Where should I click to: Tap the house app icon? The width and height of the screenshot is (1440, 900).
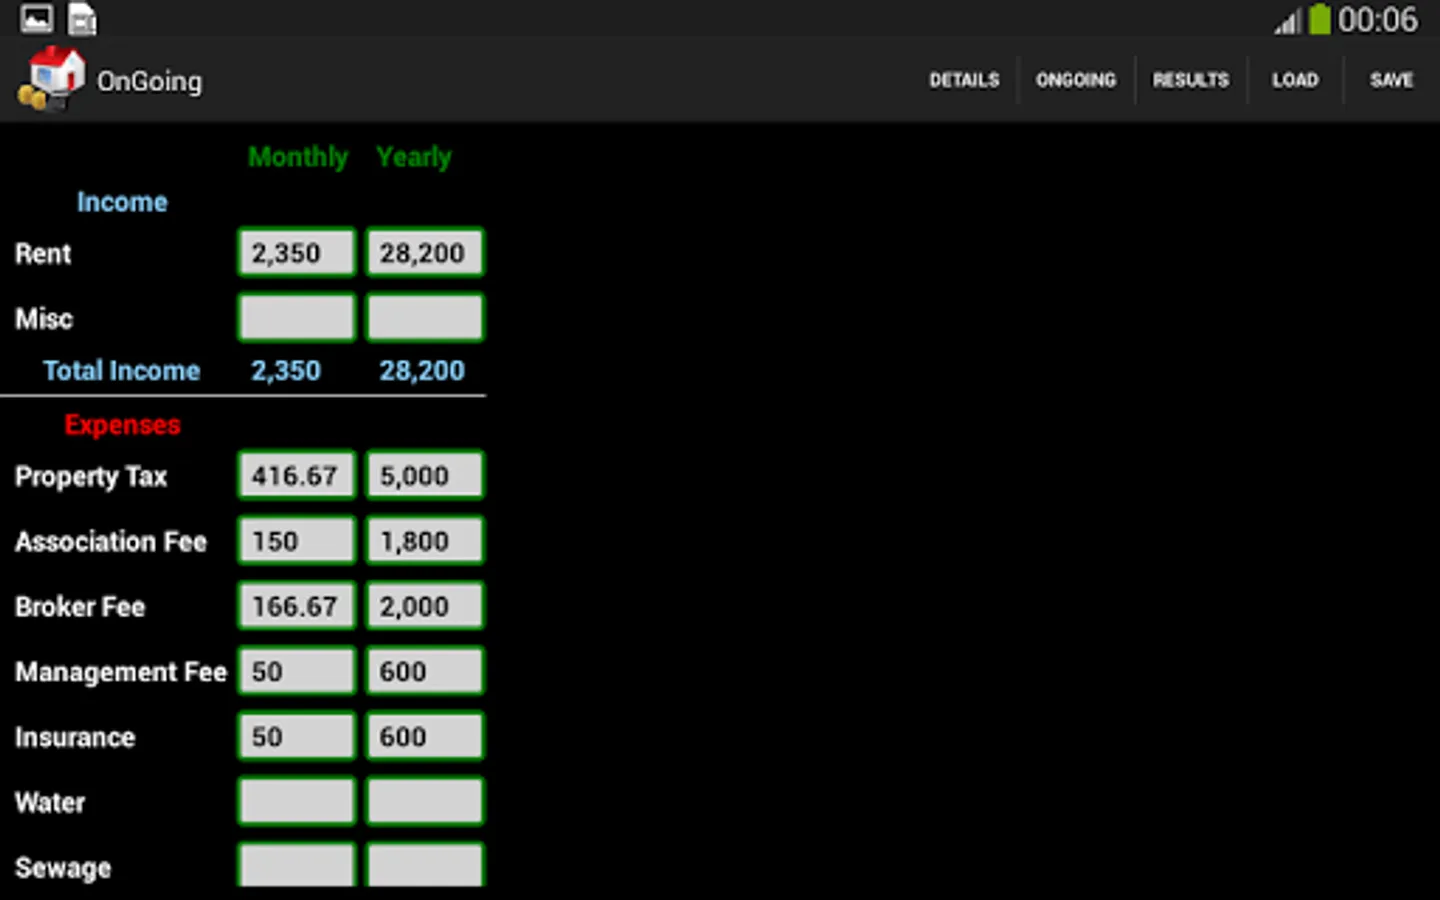point(51,78)
